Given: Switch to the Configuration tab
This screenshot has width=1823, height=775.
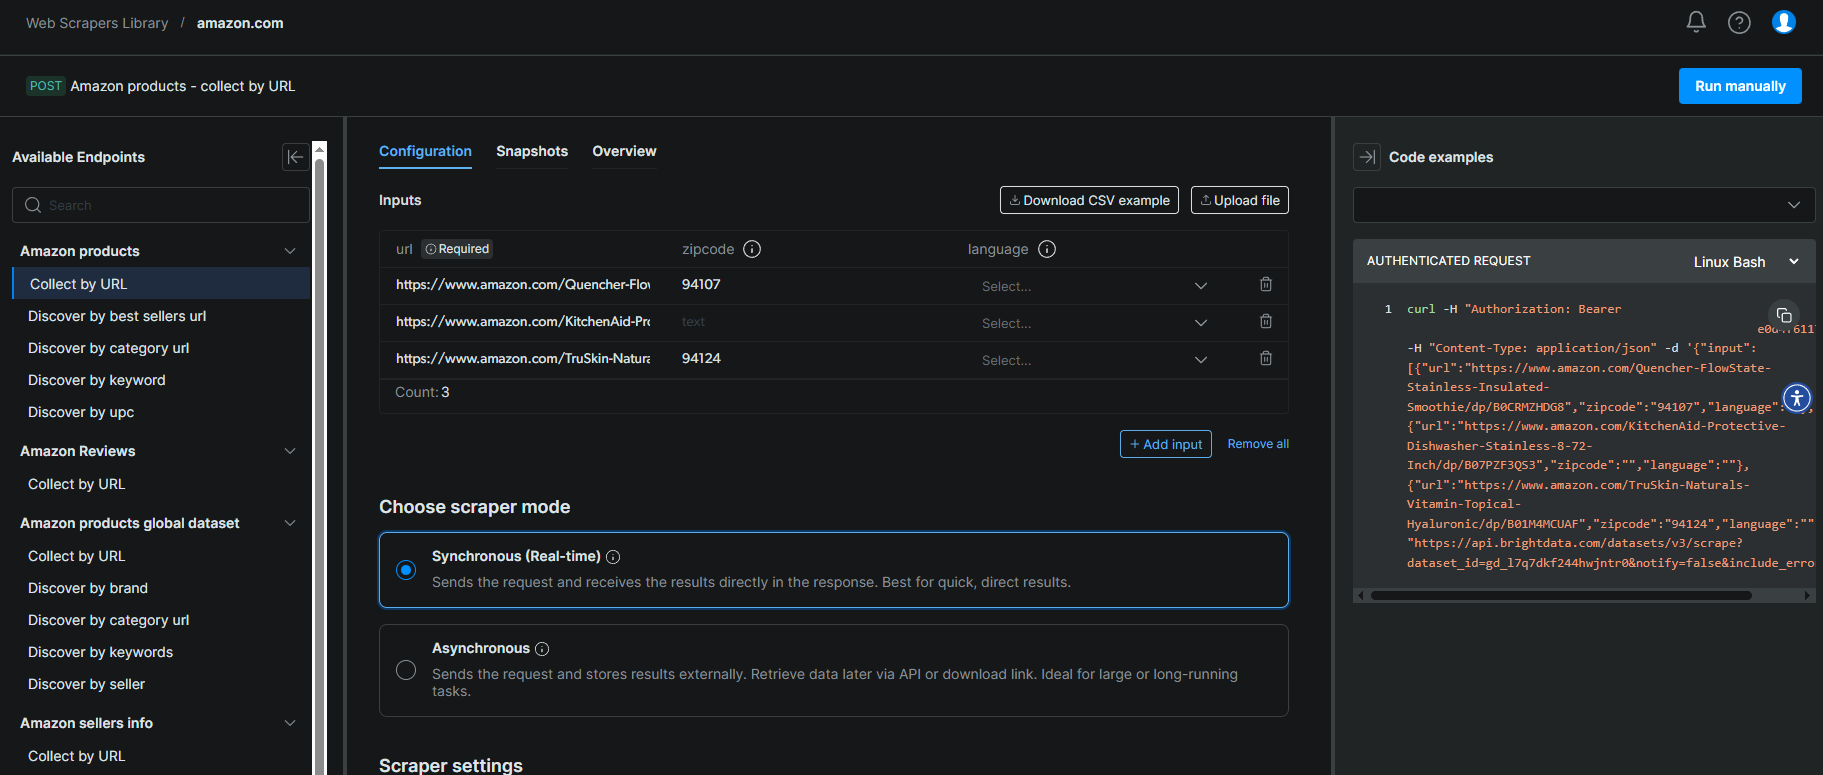Looking at the screenshot, I should (425, 152).
